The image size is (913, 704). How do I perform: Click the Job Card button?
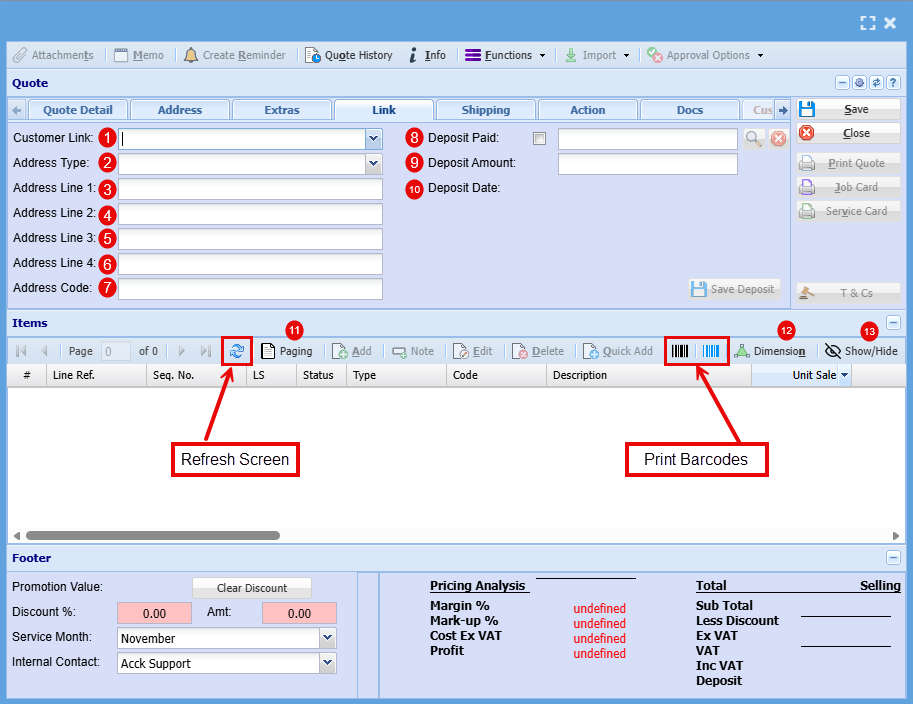848,188
